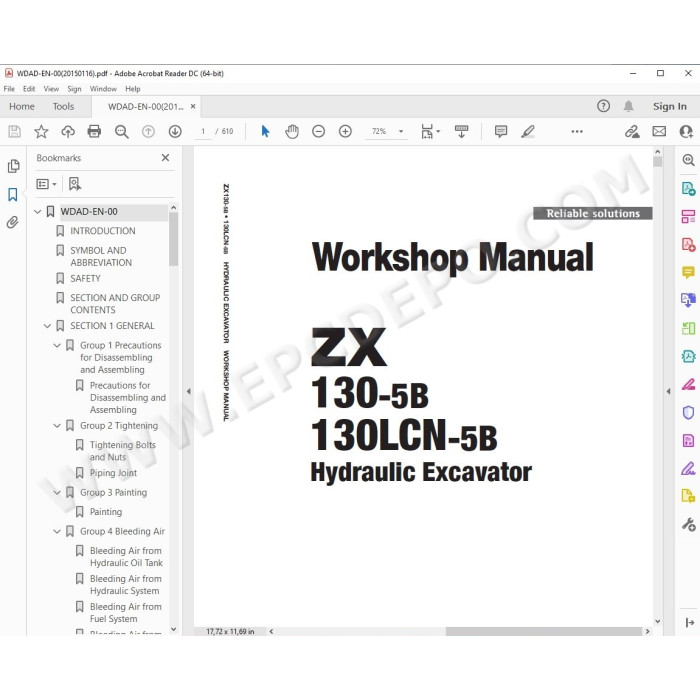Open Help question mark icon
This screenshot has width=700, height=700.
click(x=603, y=106)
